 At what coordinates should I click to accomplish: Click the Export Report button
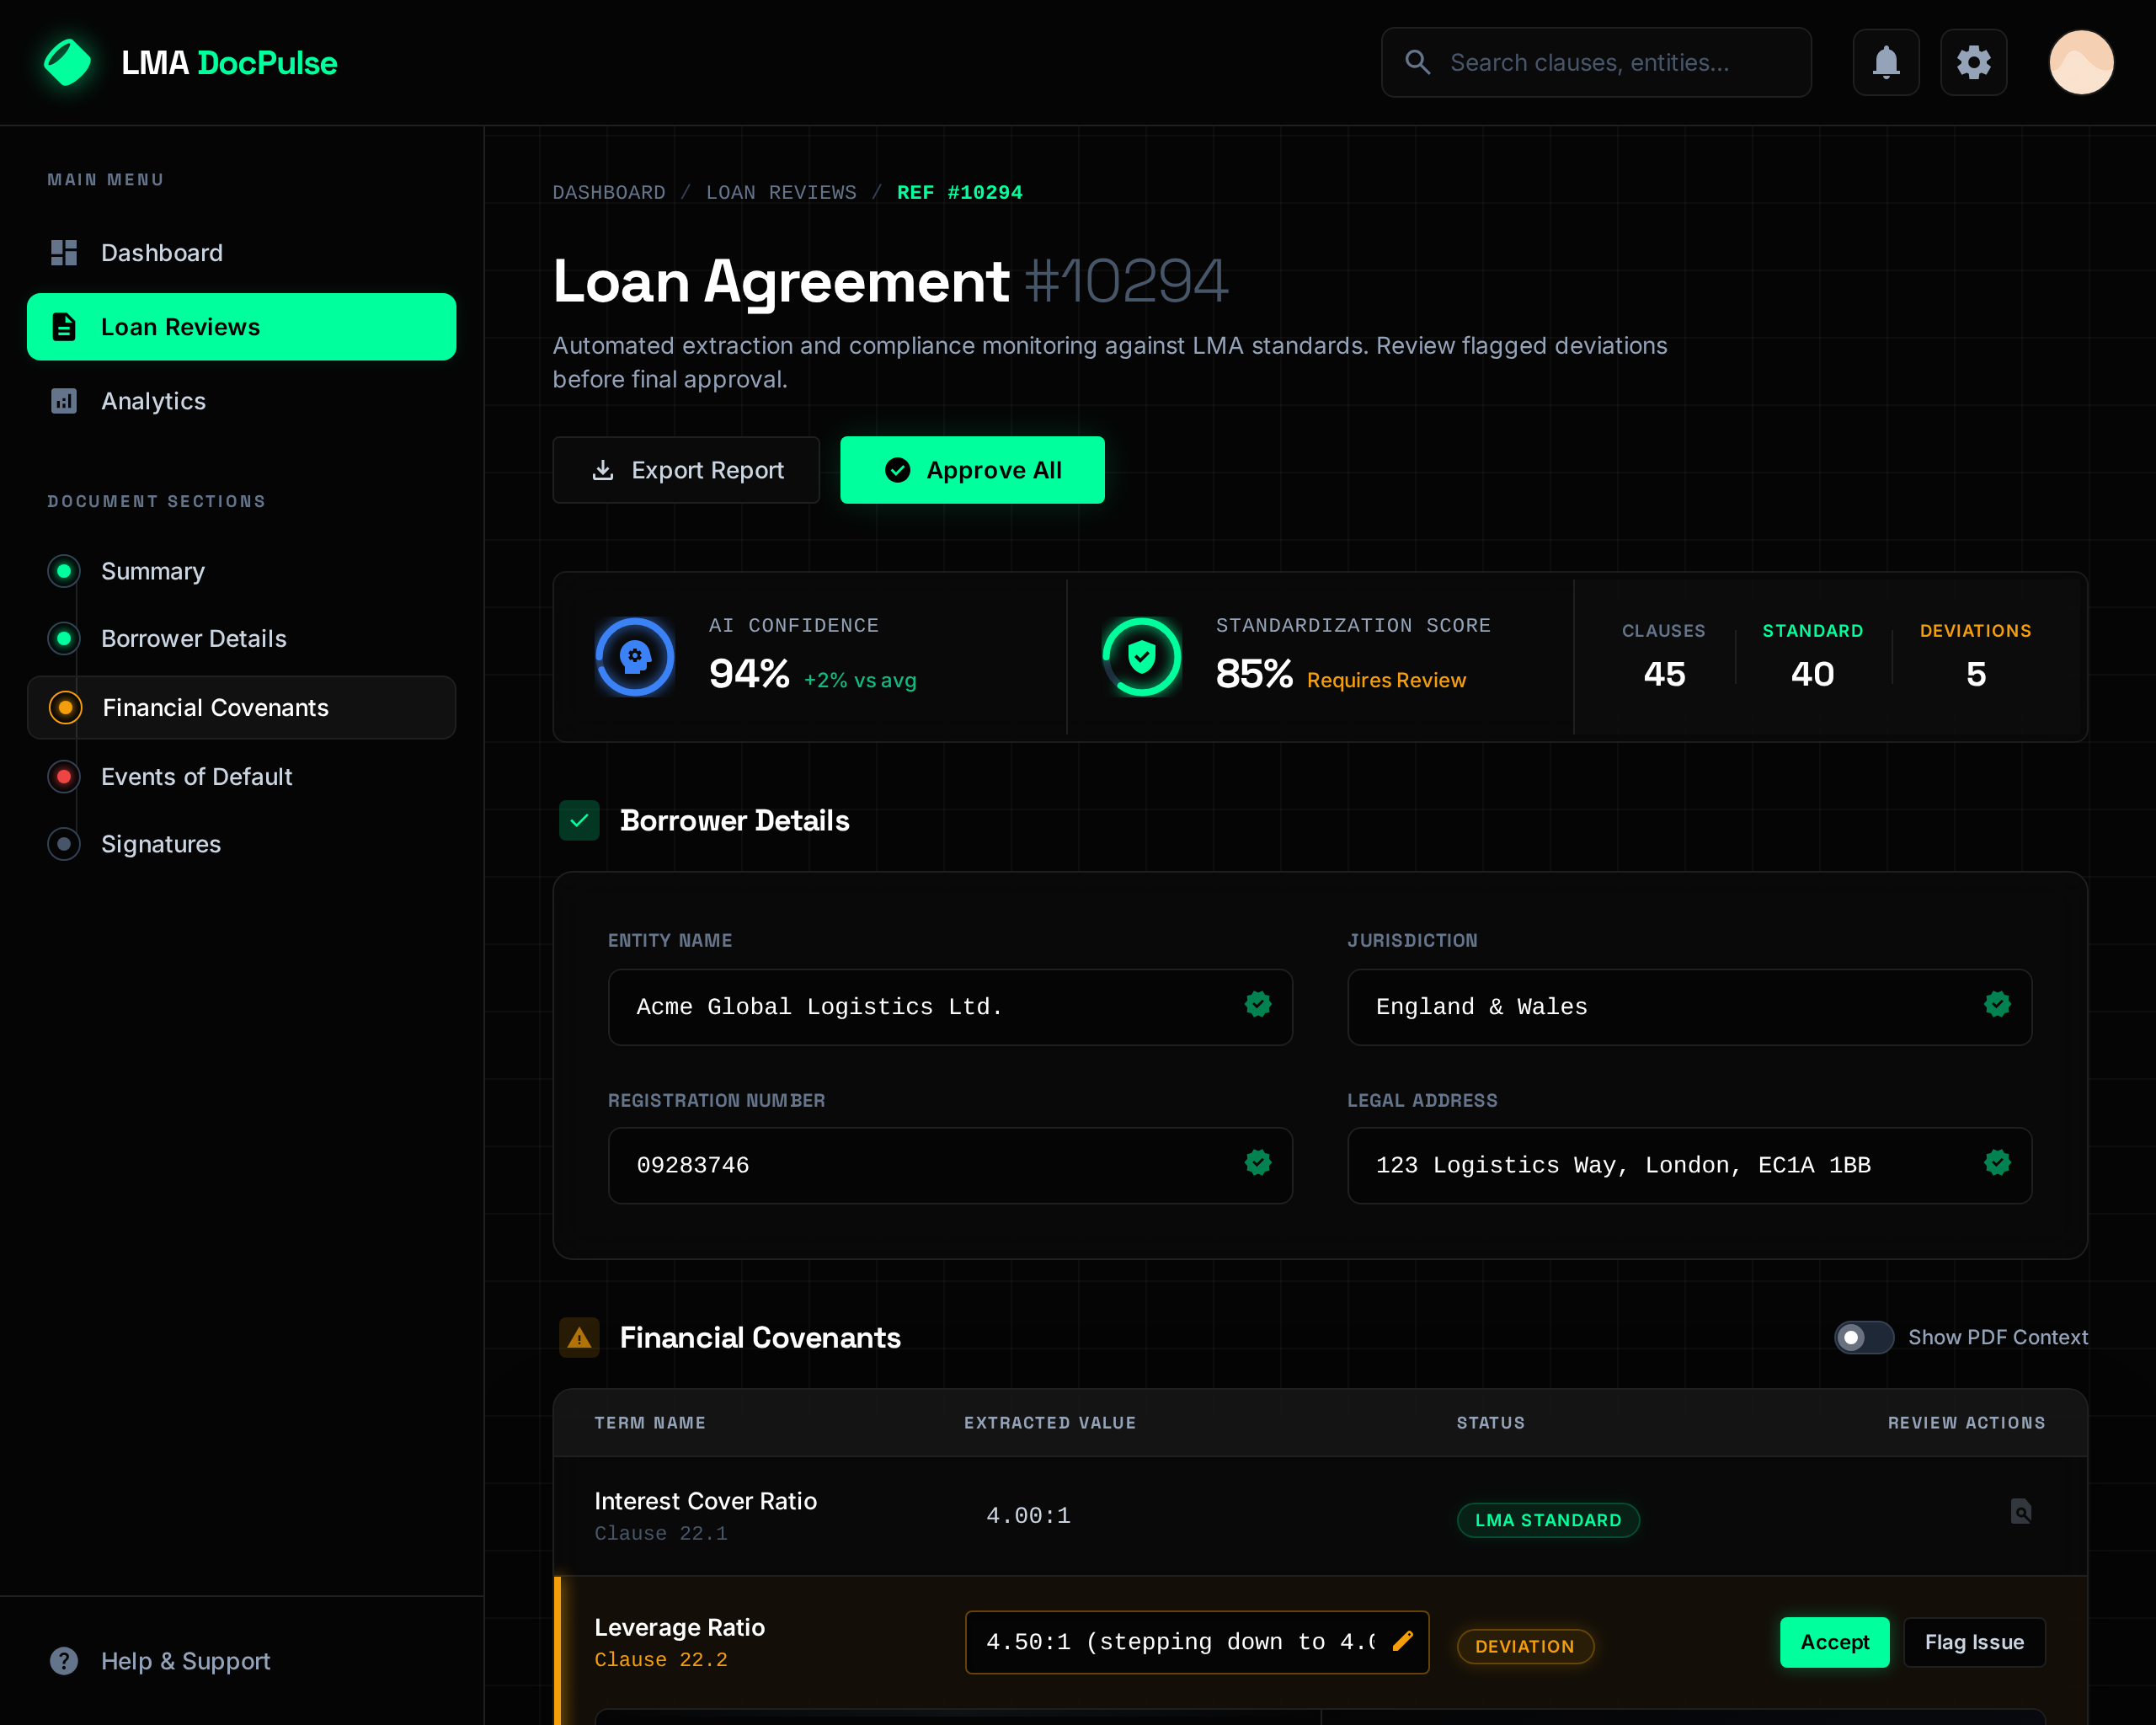[x=686, y=470]
